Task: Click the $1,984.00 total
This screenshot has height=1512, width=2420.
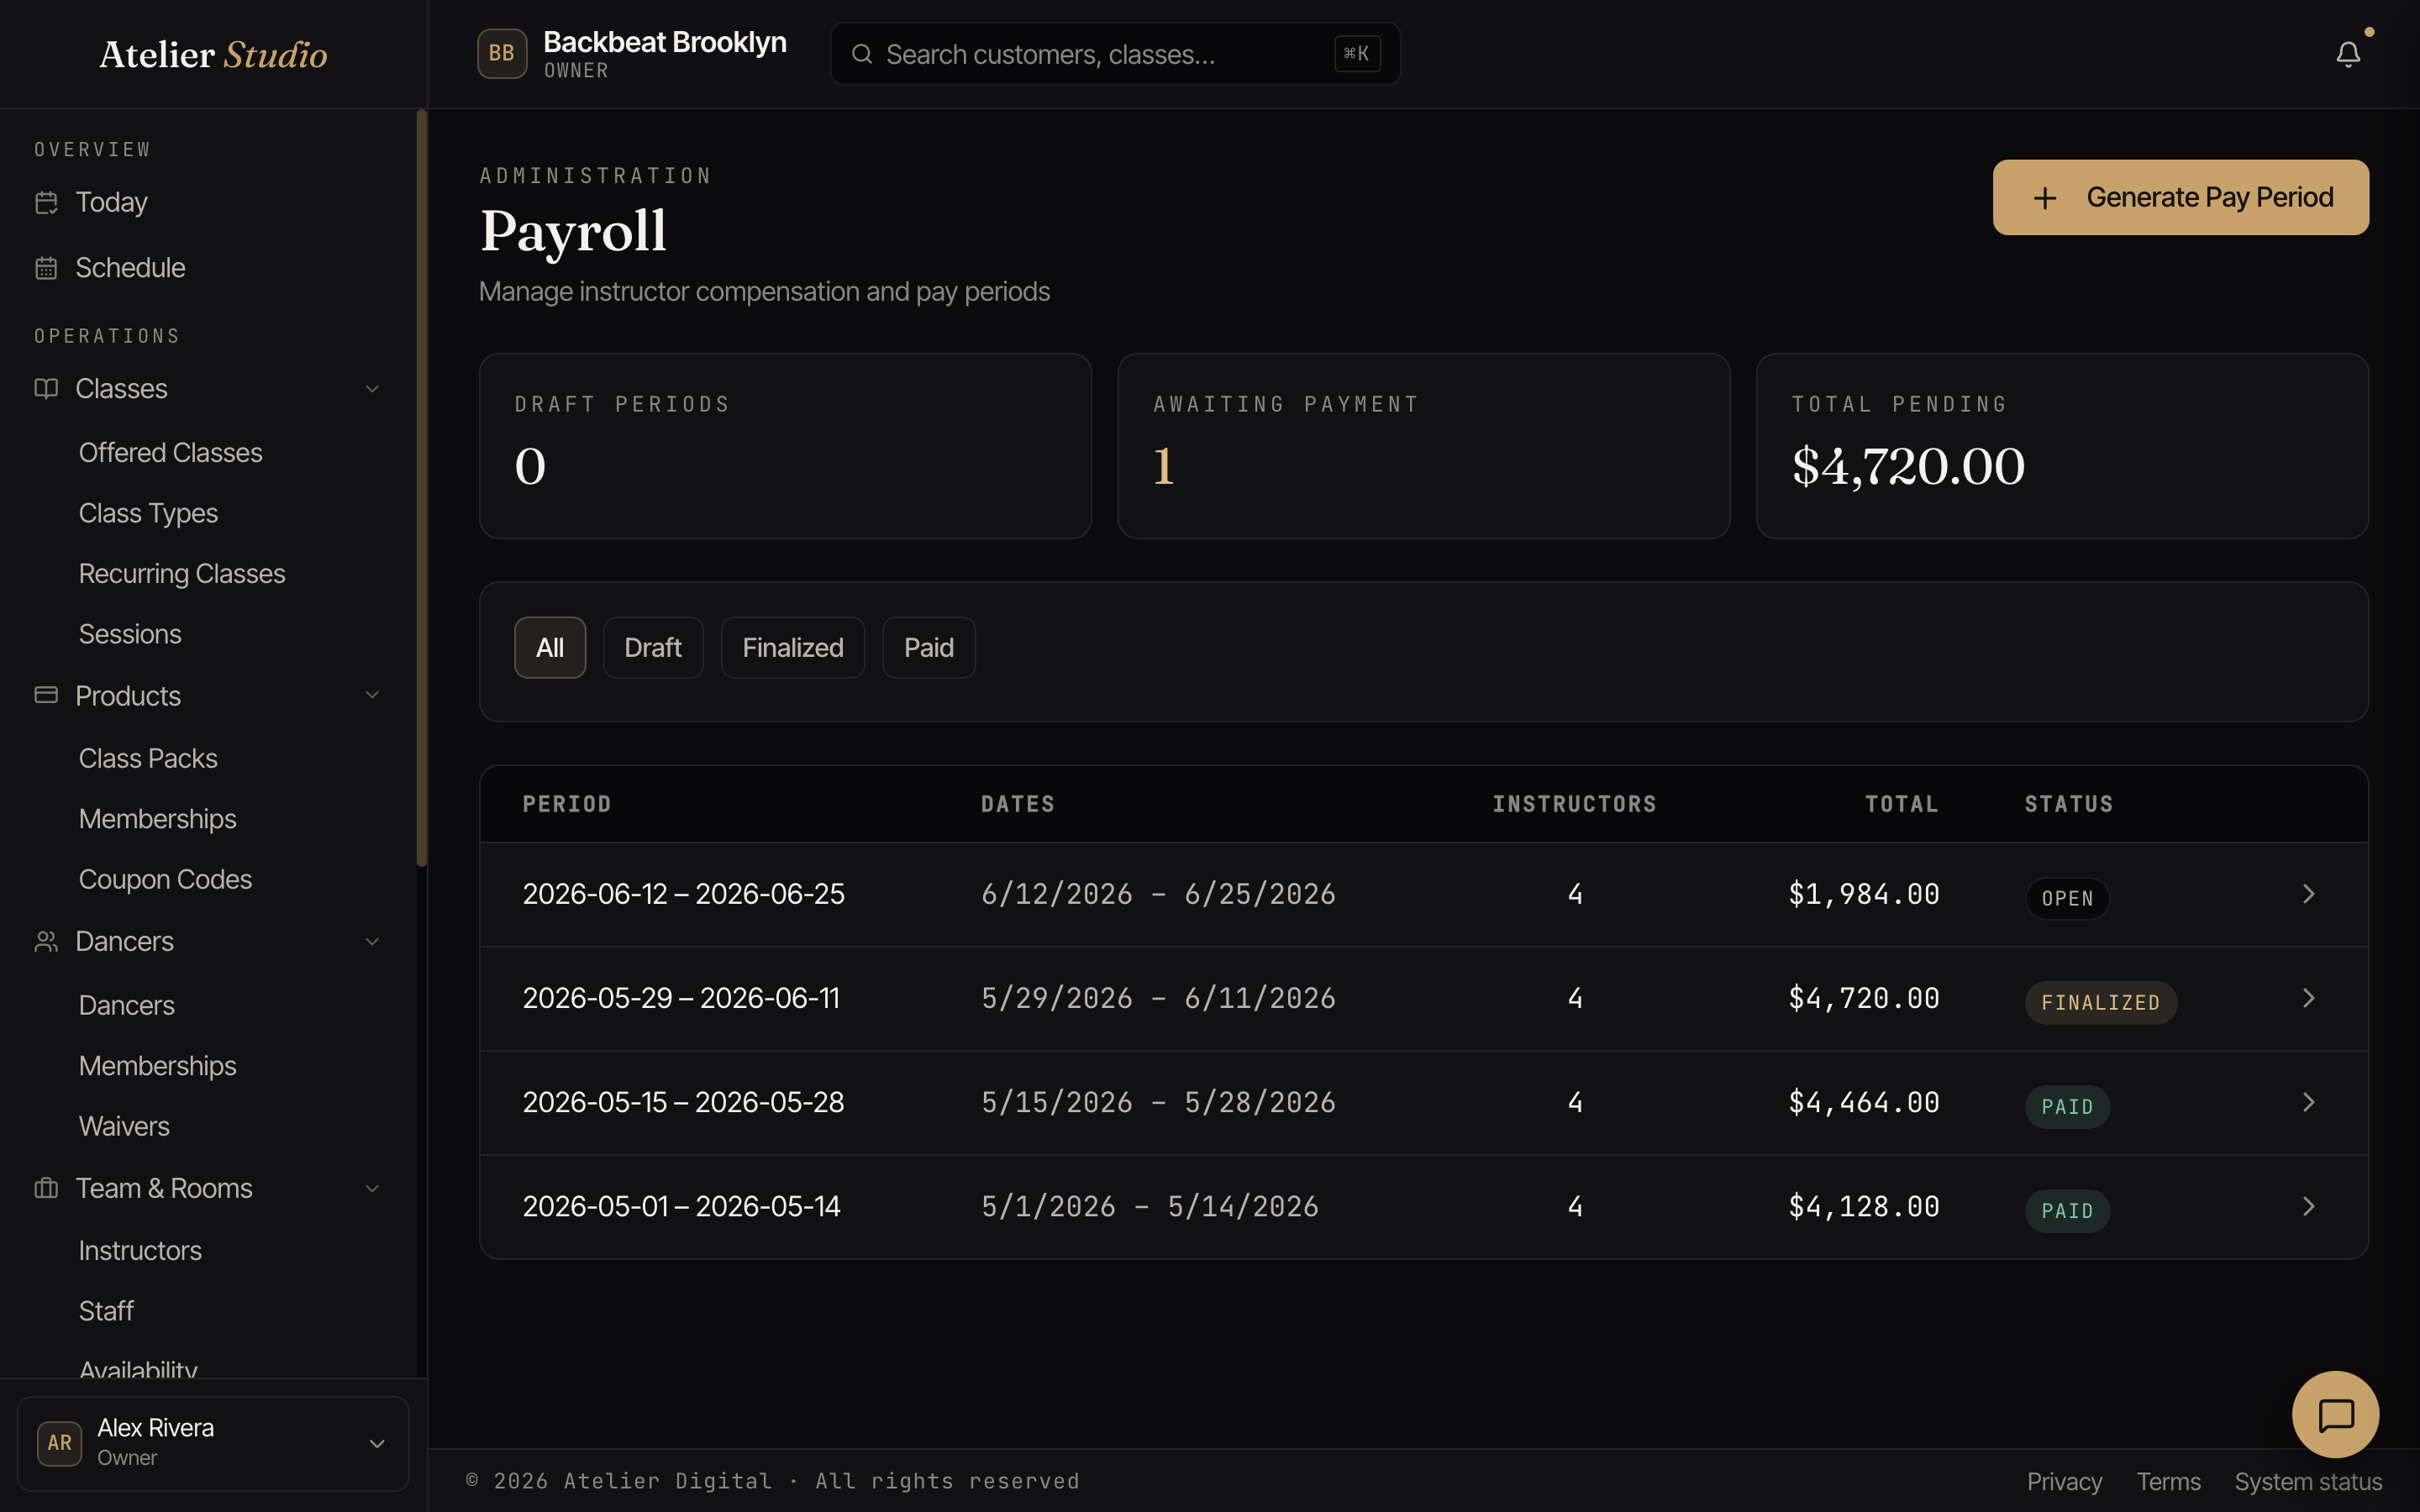Action: coord(1864,894)
